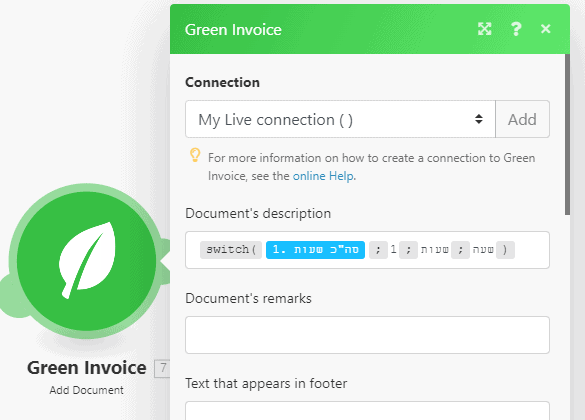This screenshot has width=585, height=420.
Task: Click the closing parenthesis token
Action: 505,250
